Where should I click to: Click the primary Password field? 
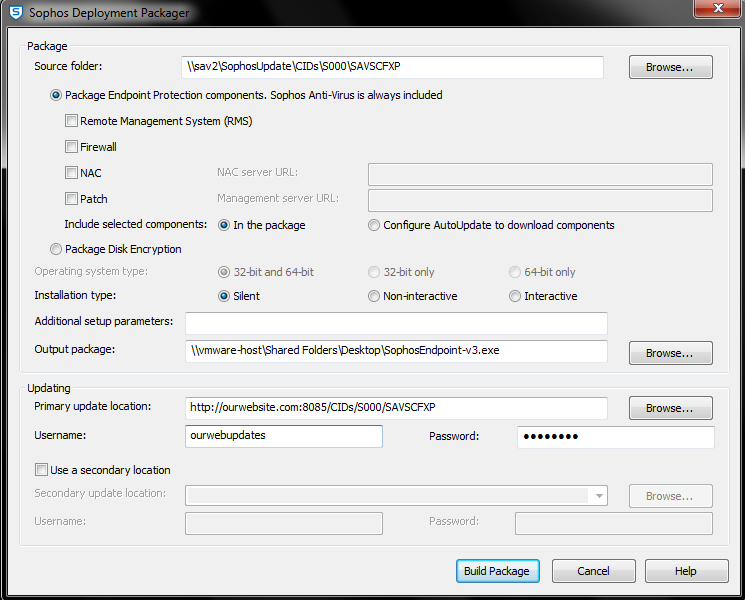616,437
